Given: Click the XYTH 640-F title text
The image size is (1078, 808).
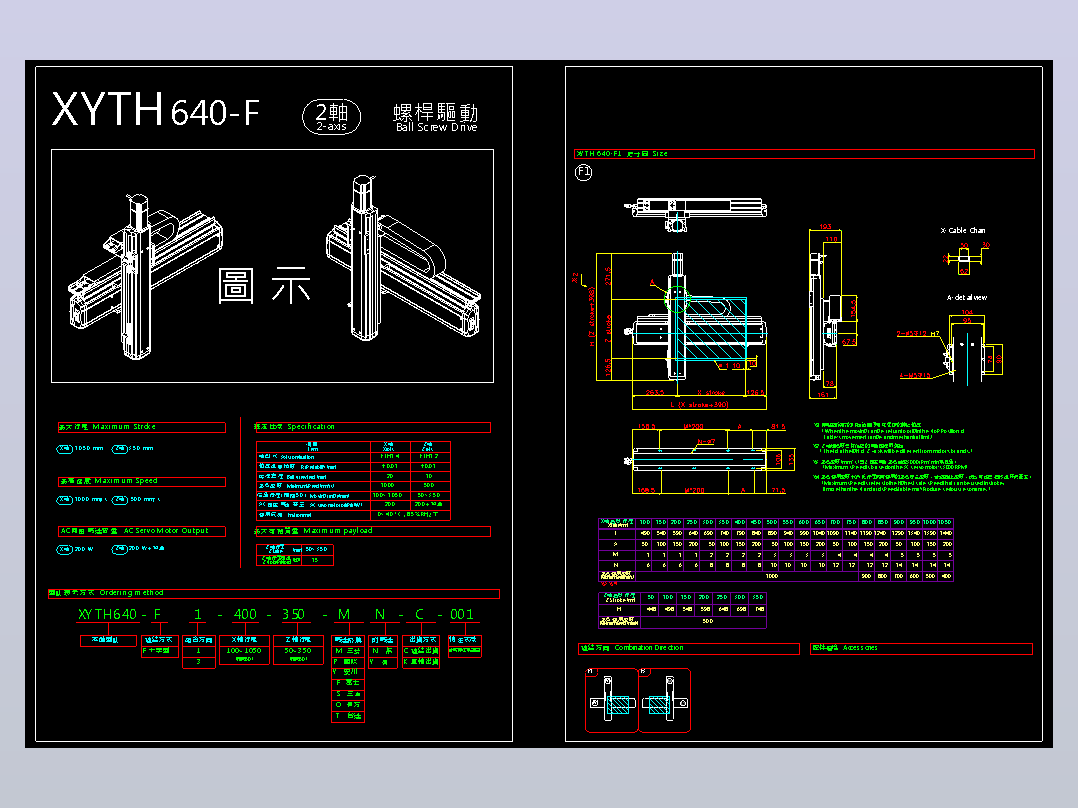Looking at the screenshot, I should [155, 109].
